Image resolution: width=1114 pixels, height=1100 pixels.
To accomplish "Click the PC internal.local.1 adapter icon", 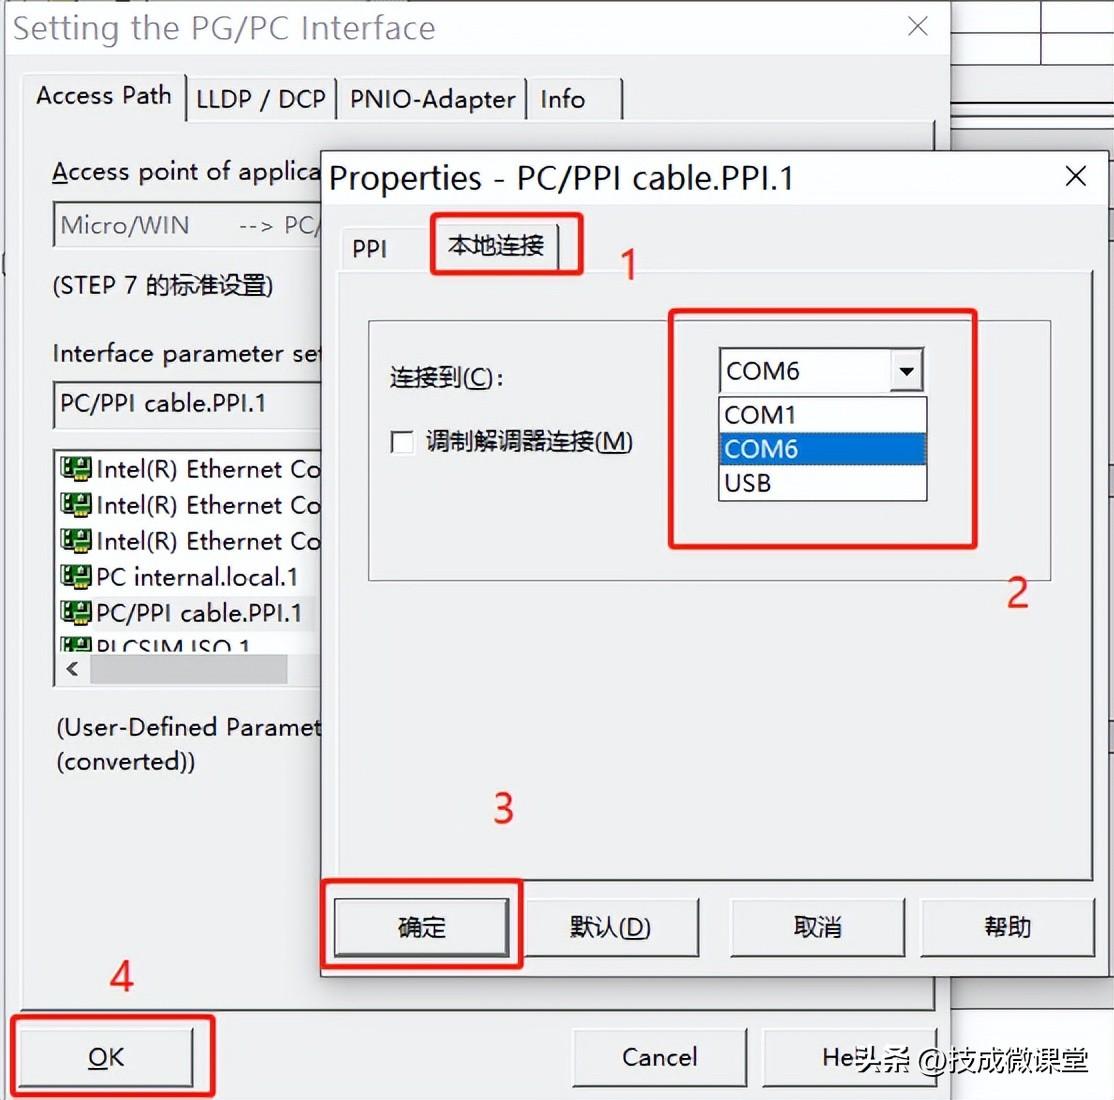I will coord(75,576).
